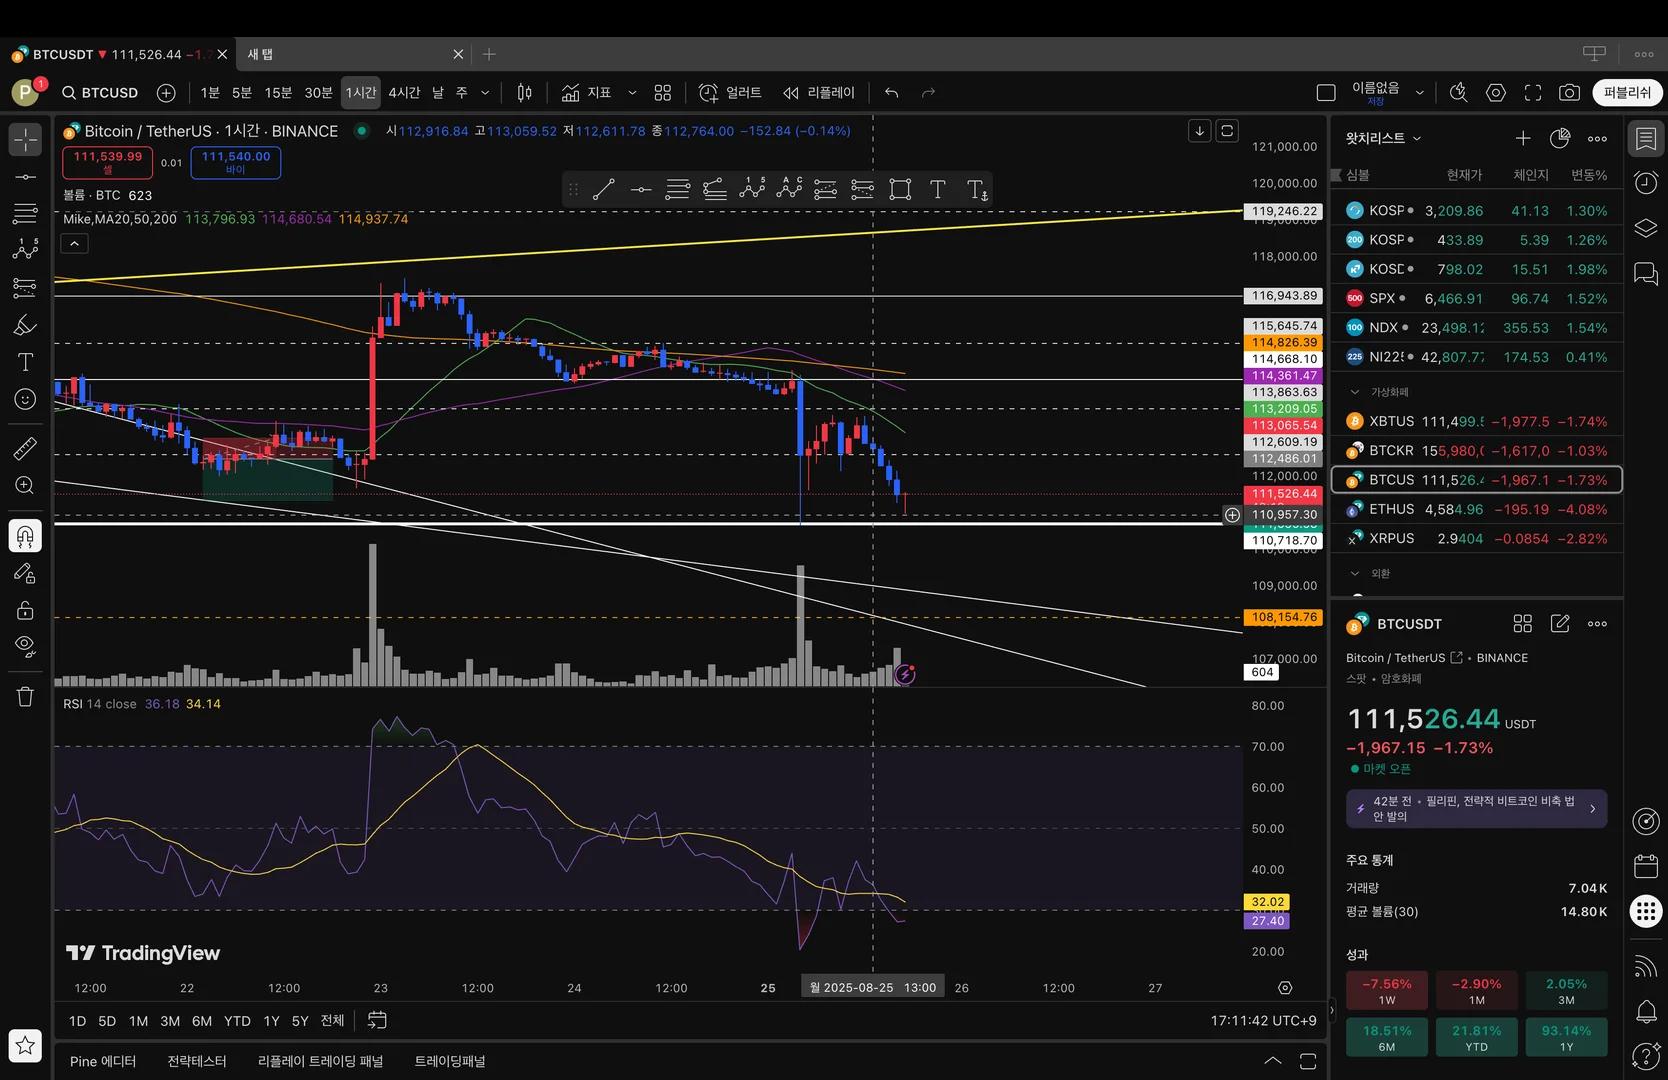
Task: Remove drawings with trash icon
Action: (25, 697)
